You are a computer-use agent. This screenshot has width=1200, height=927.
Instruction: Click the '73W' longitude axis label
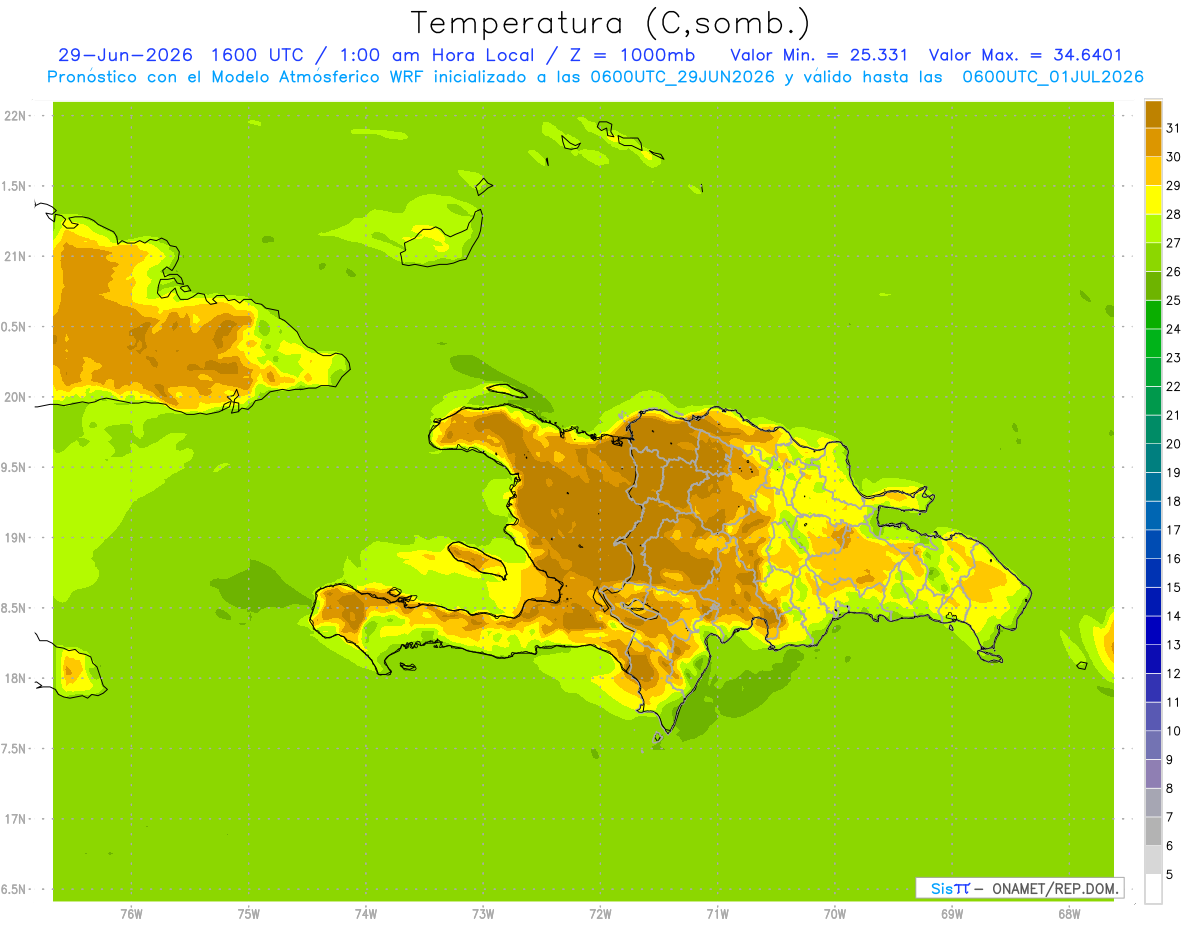pos(483,914)
